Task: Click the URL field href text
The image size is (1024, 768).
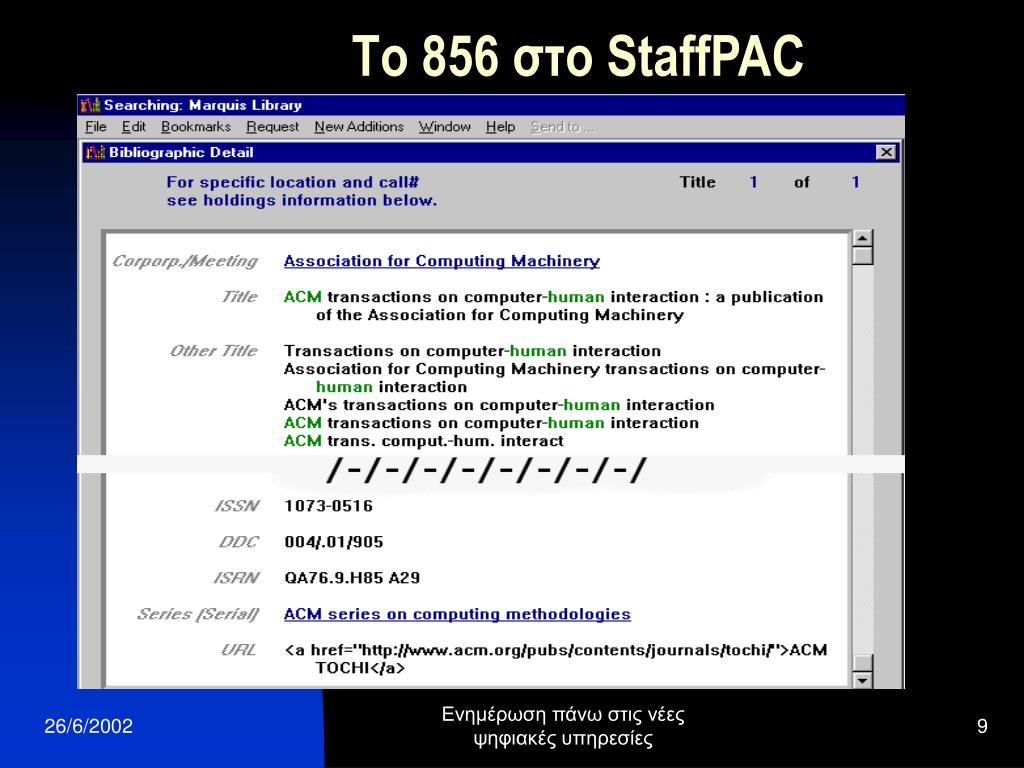Action: (x=556, y=659)
